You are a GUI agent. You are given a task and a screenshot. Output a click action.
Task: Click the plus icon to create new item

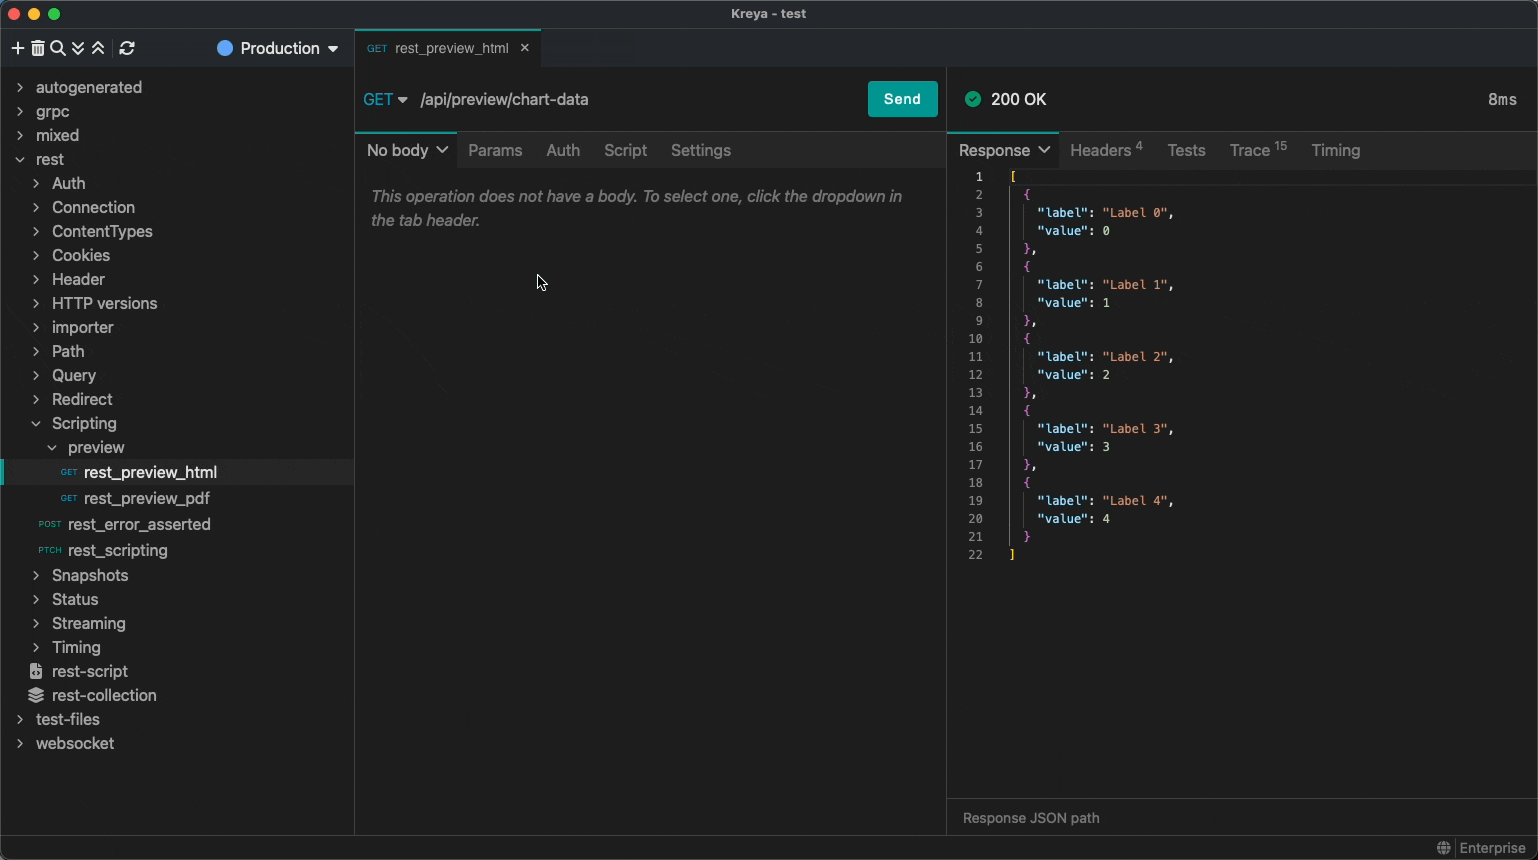point(17,48)
